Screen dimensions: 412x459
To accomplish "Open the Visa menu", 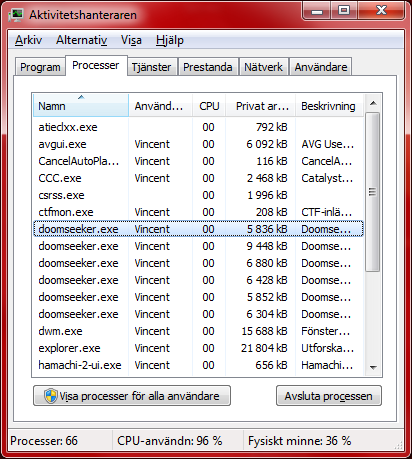I will (x=131, y=40).
